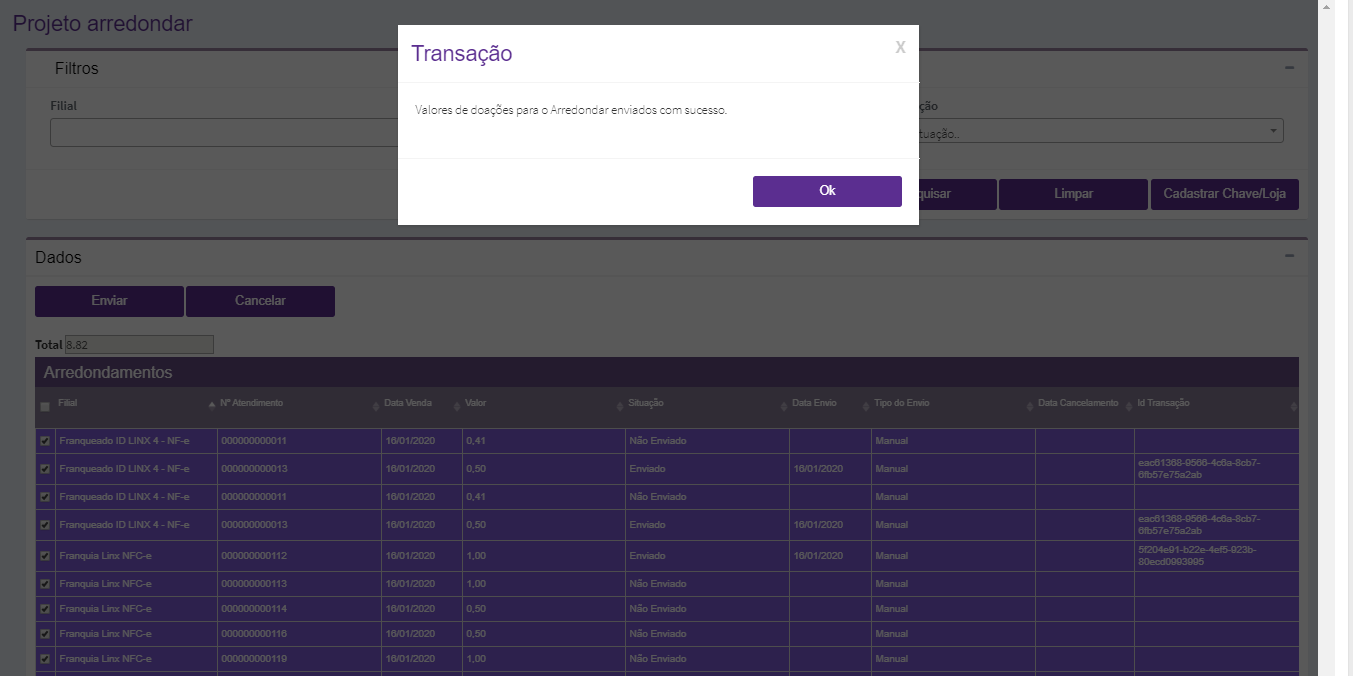Screen dimensions: 1353x676
Task: Sort by Data Envio using its sort icon
Action: click(x=865, y=407)
